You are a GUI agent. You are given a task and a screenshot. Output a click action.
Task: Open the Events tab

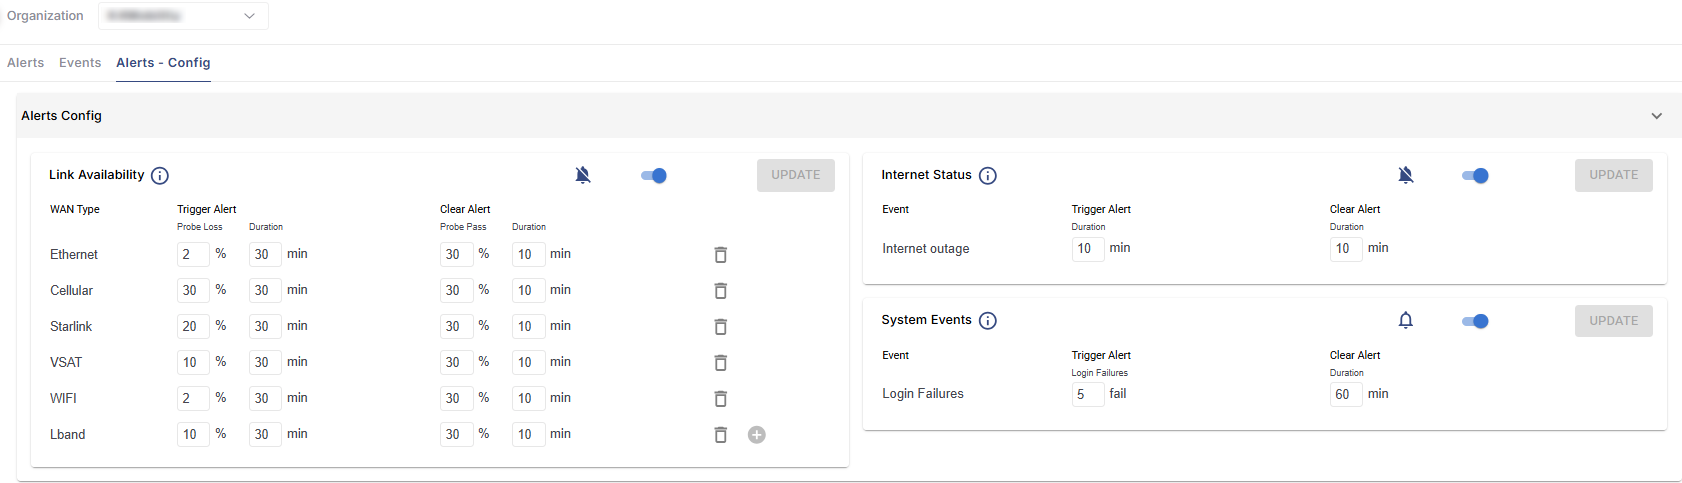pos(80,63)
